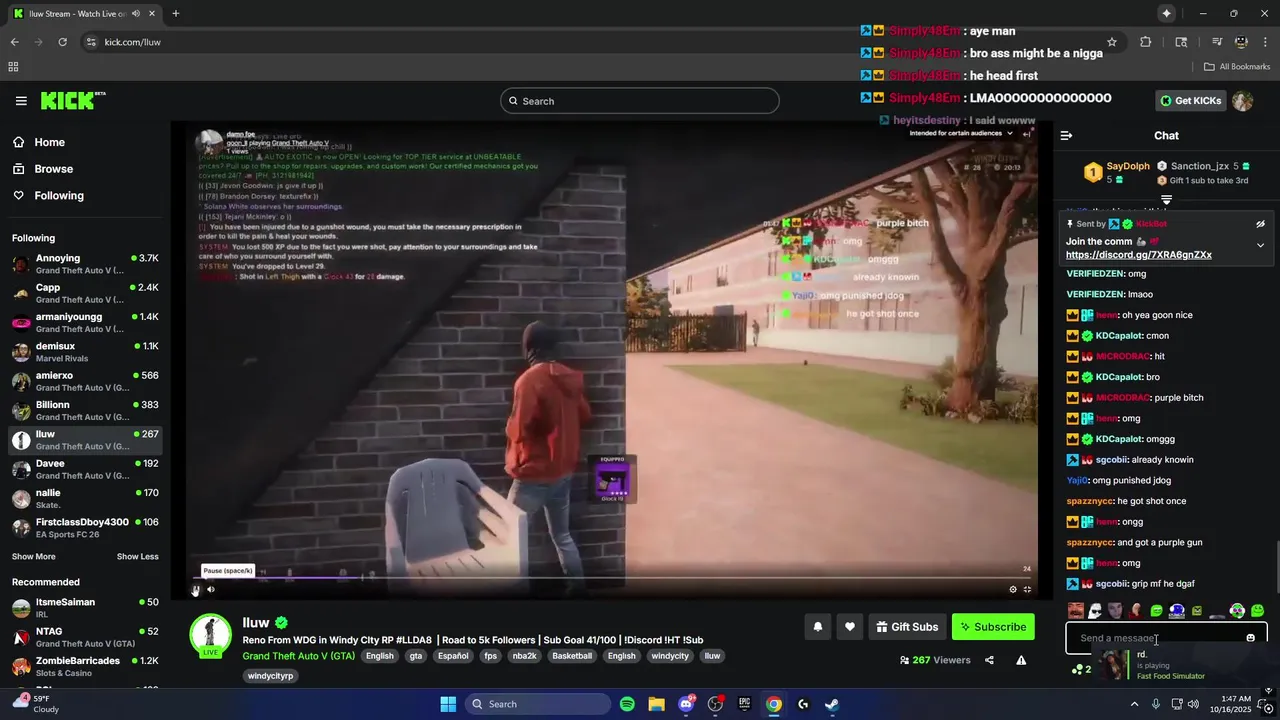
Task: Show hidden tray icons chevron
Action: 1134,704
